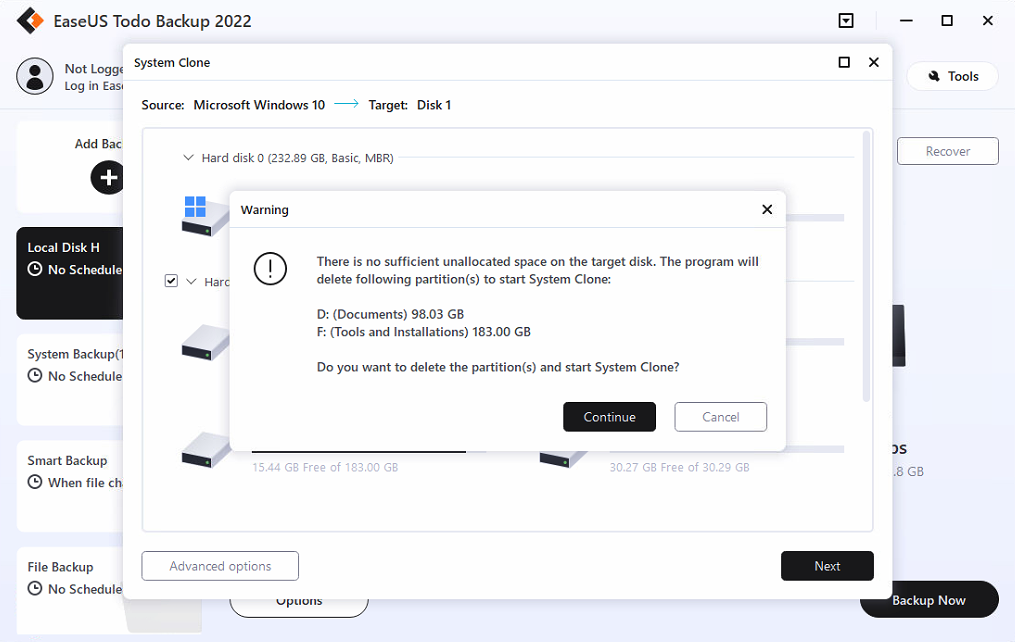This screenshot has height=642, width=1015.
Task: Open Advanced options in System Clone
Action: pyautogui.click(x=220, y=566)
